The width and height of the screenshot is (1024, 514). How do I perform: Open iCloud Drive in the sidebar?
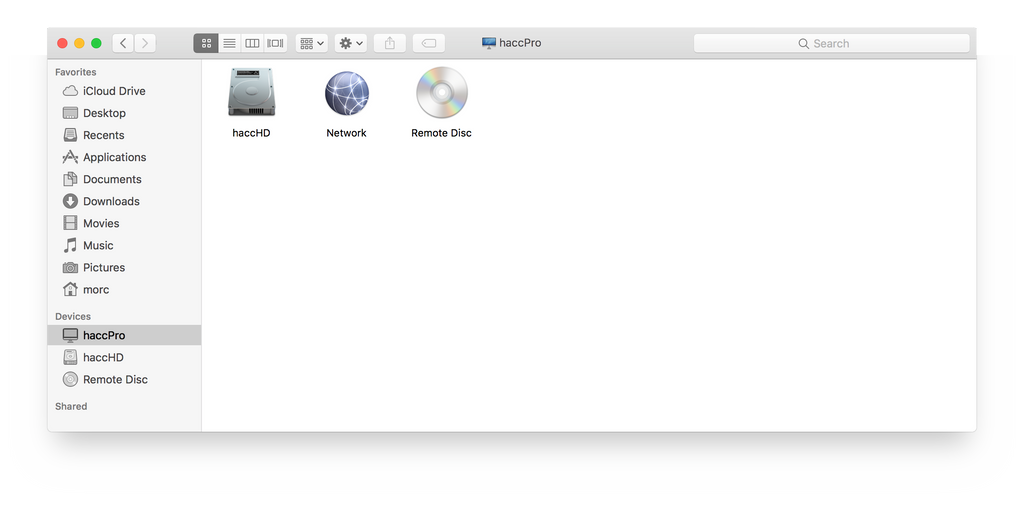tap(124, 91)
